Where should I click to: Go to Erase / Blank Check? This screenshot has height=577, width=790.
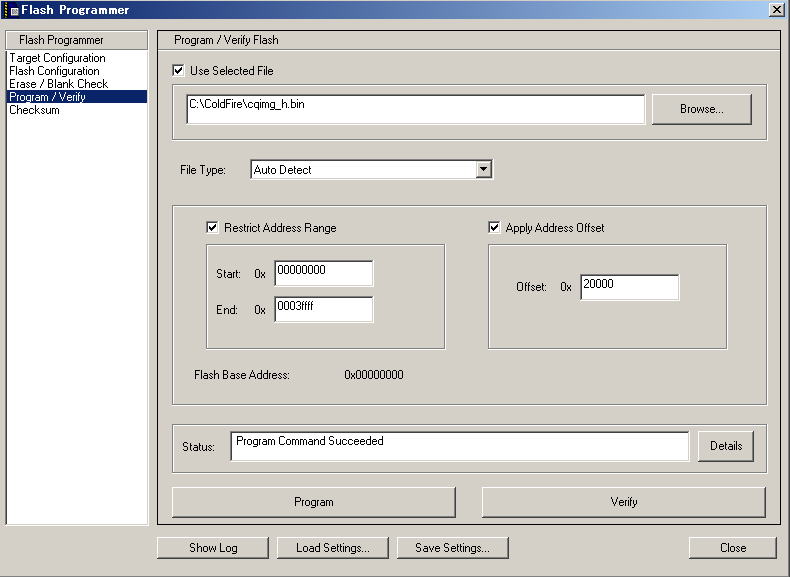[x=58, y=84]
